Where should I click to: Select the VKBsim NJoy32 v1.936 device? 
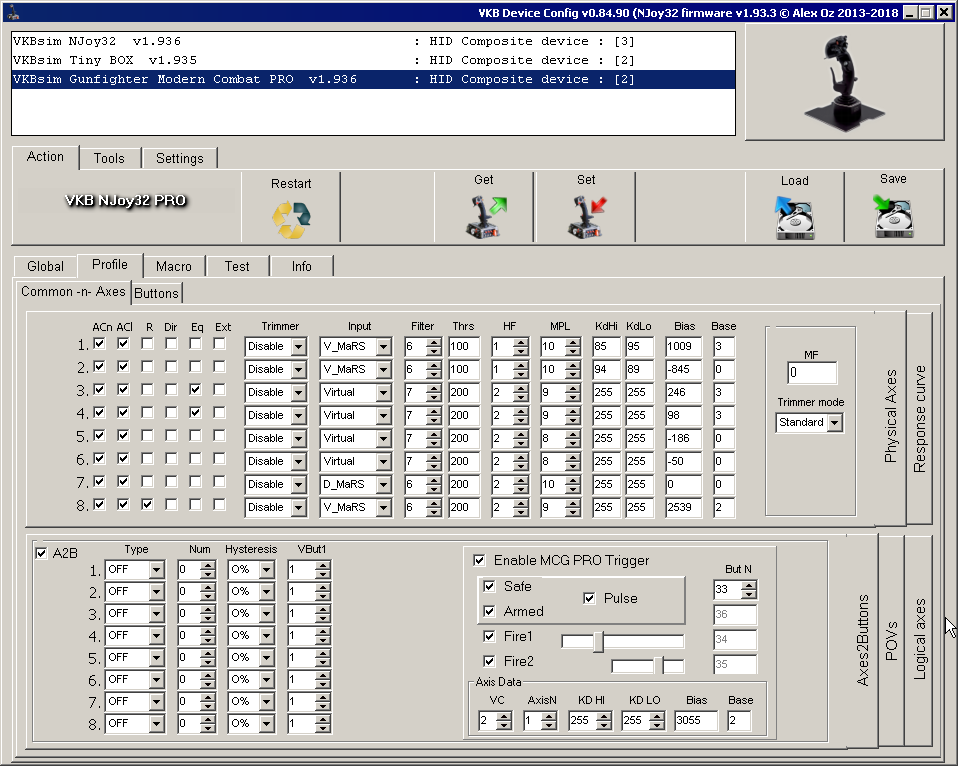(373, 42)
